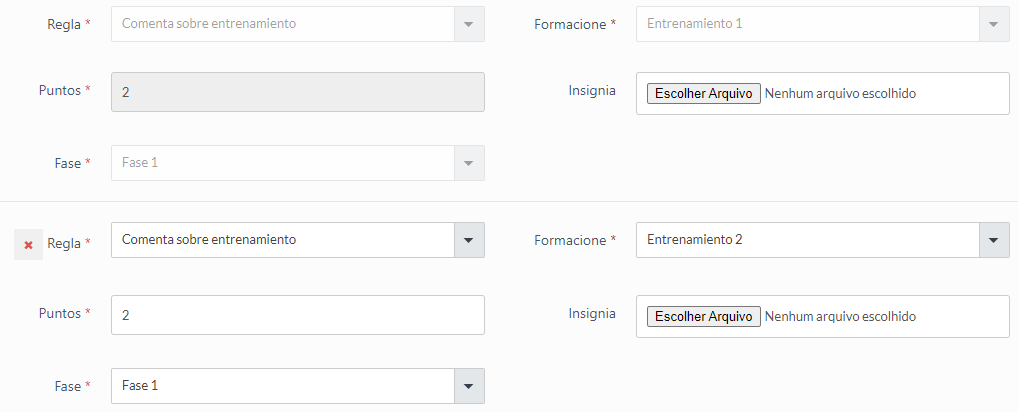
Task: Click 'Nenhum arquivo escolhido' in the Entrenamiento 2 rule
Action: pos(840,317)
